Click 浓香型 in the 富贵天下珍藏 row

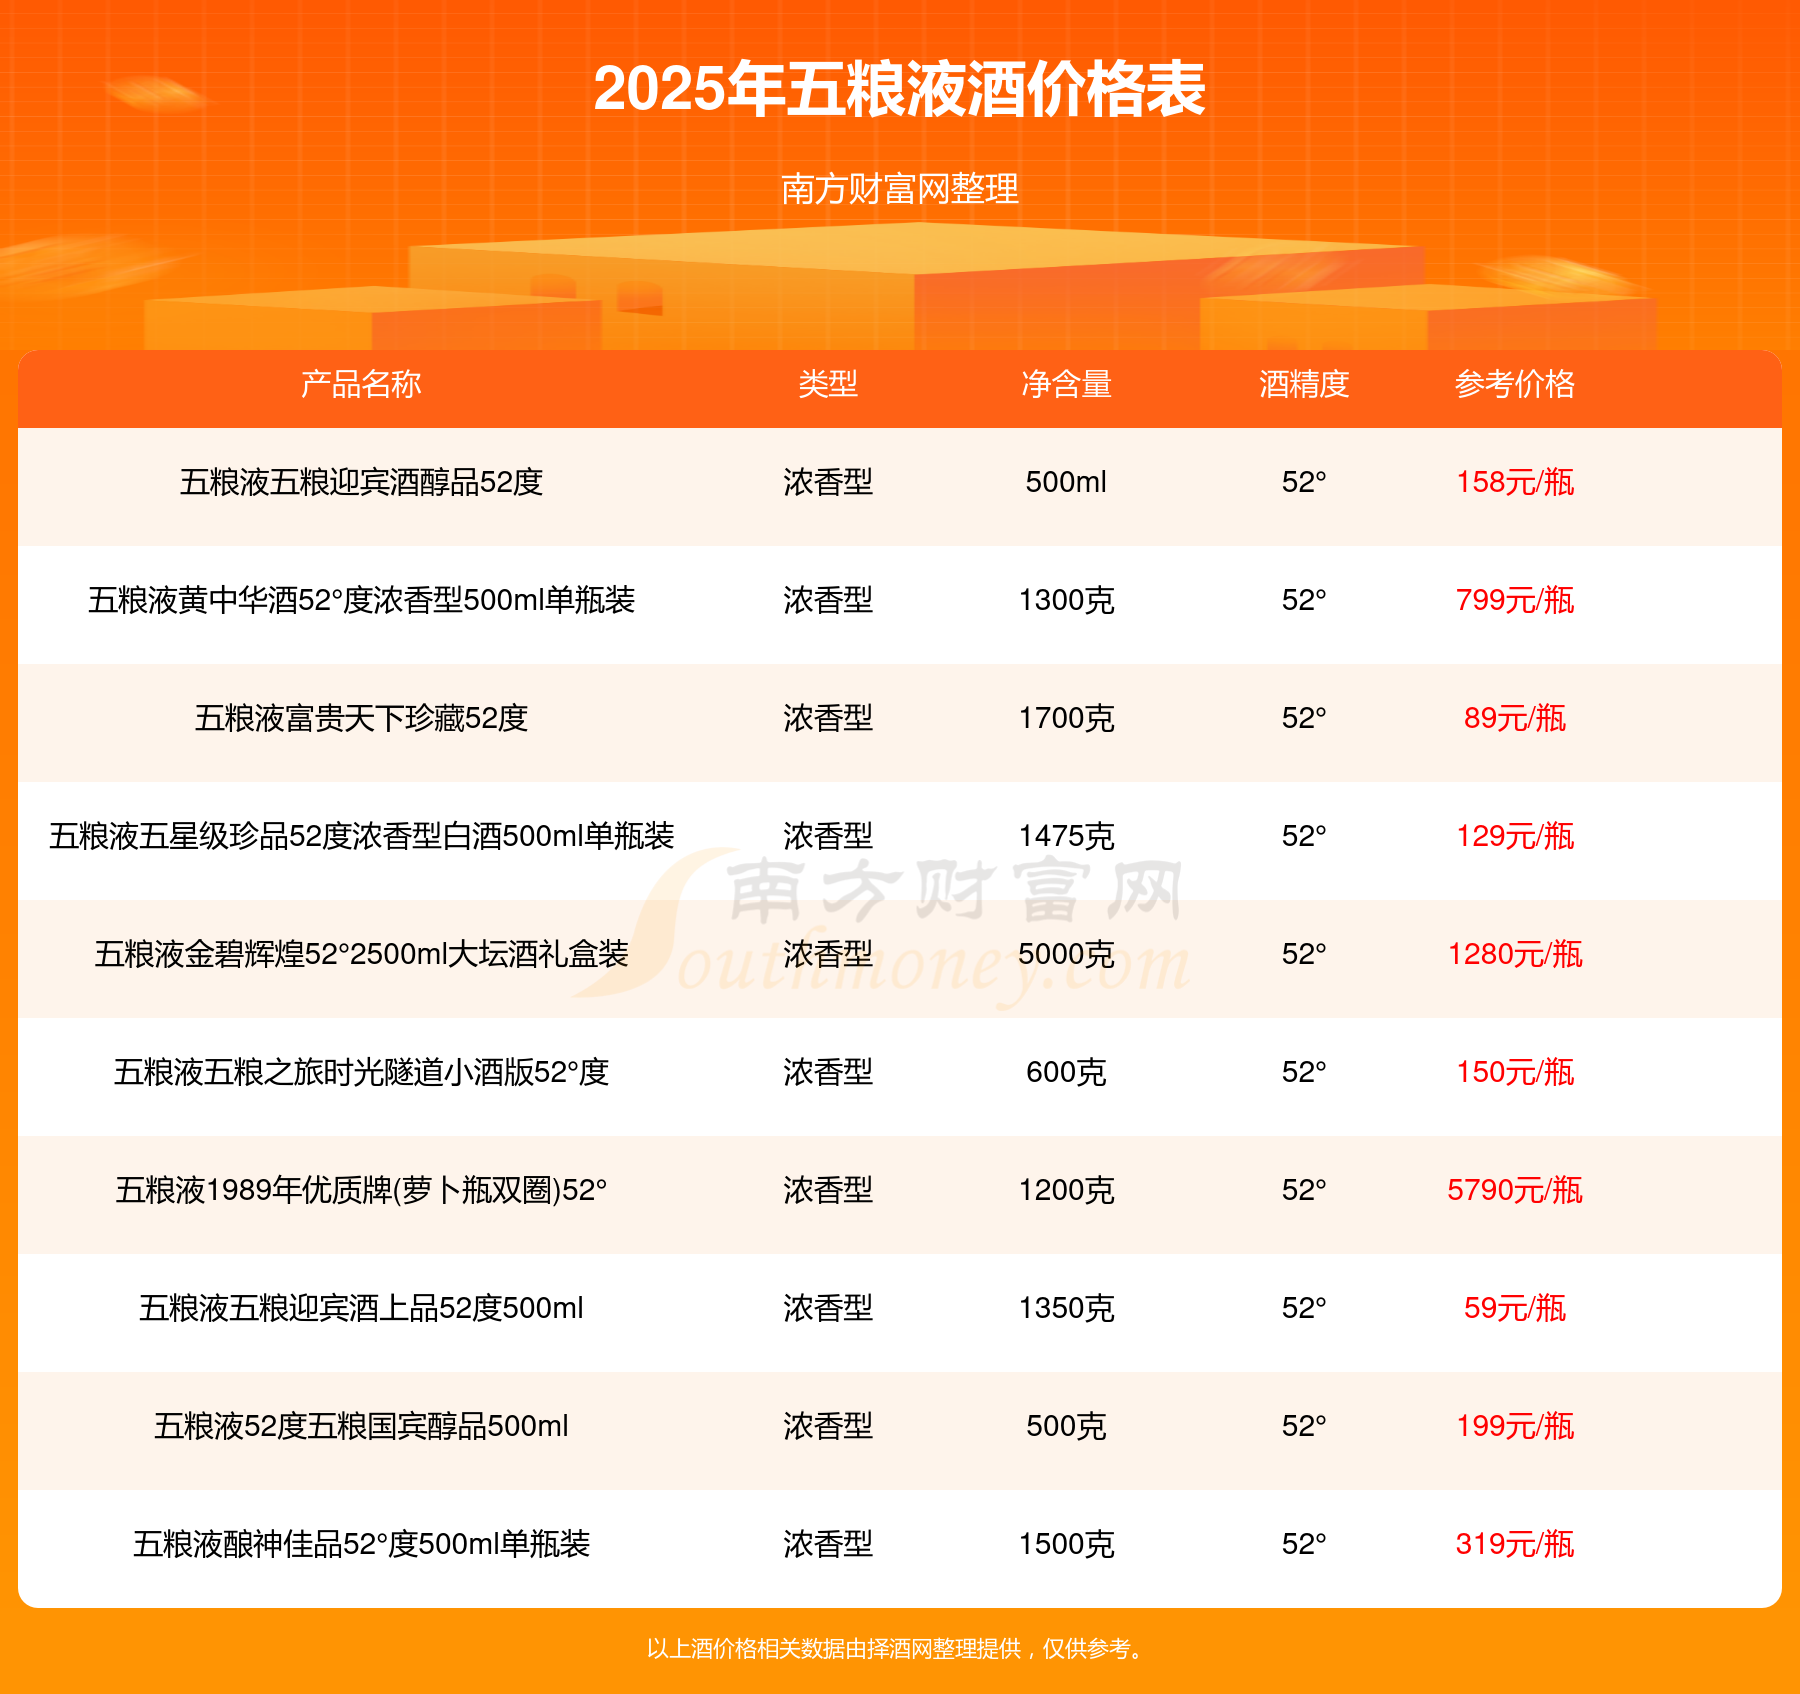[828, 718]
